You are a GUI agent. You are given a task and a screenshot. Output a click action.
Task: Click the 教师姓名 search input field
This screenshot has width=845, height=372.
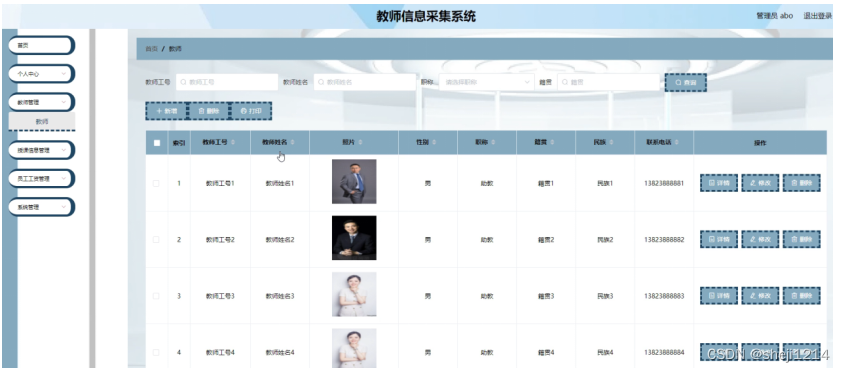[x=364, y=82]
